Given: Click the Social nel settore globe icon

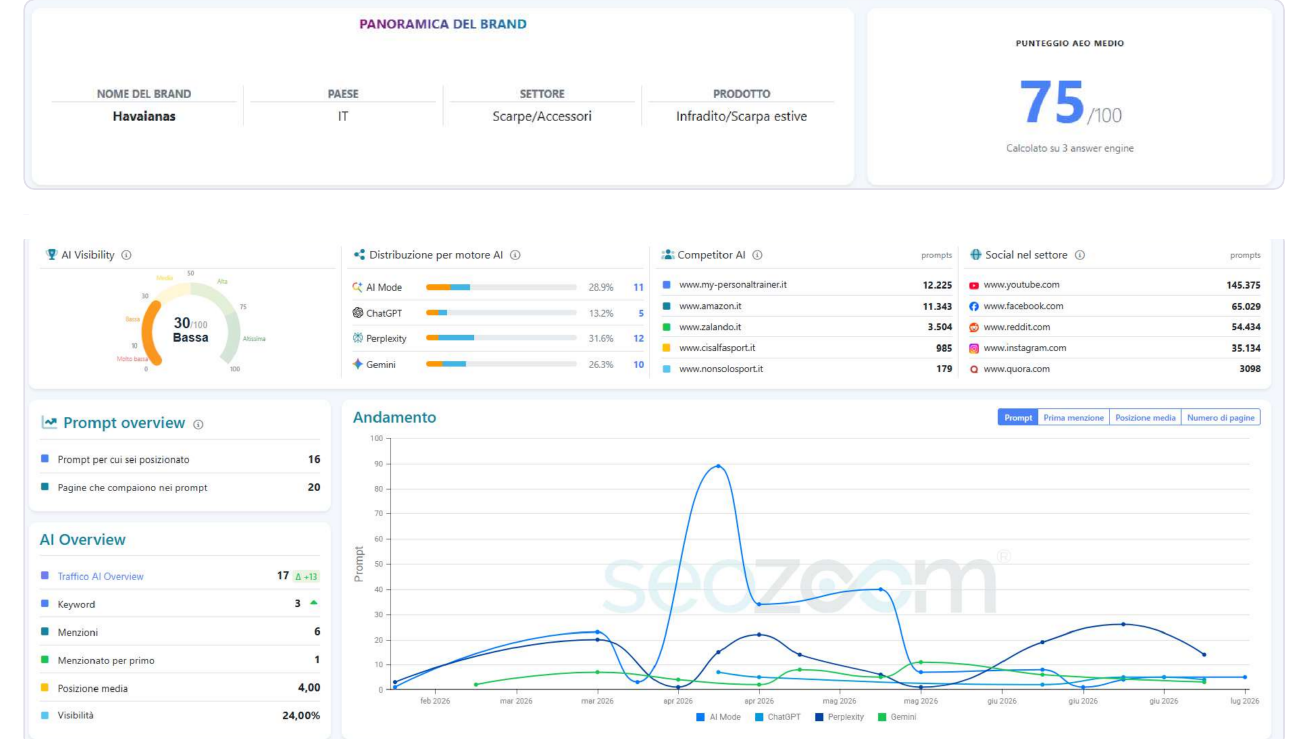Looking at the screenshot, I should coord(975,255).
